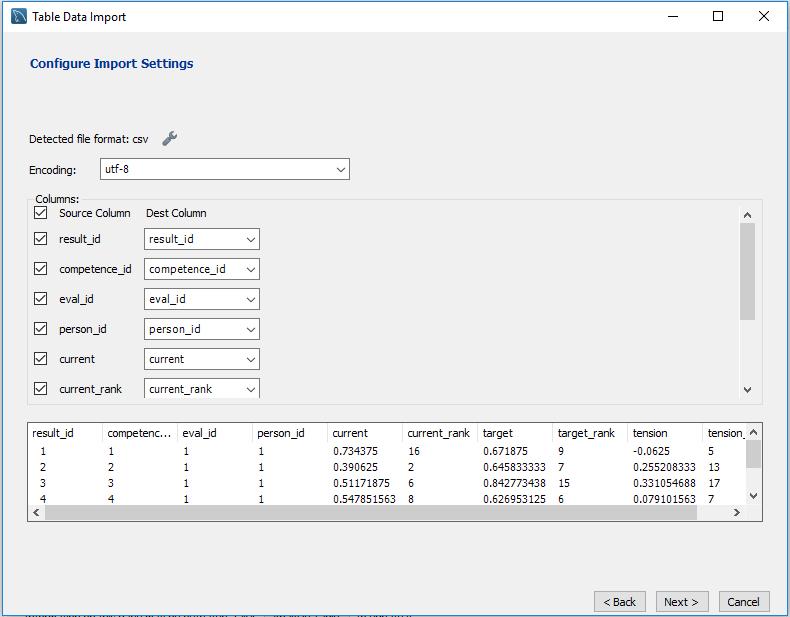Toggle the select-all columns checkbox
Screen dimensions: 790x617
40,213
